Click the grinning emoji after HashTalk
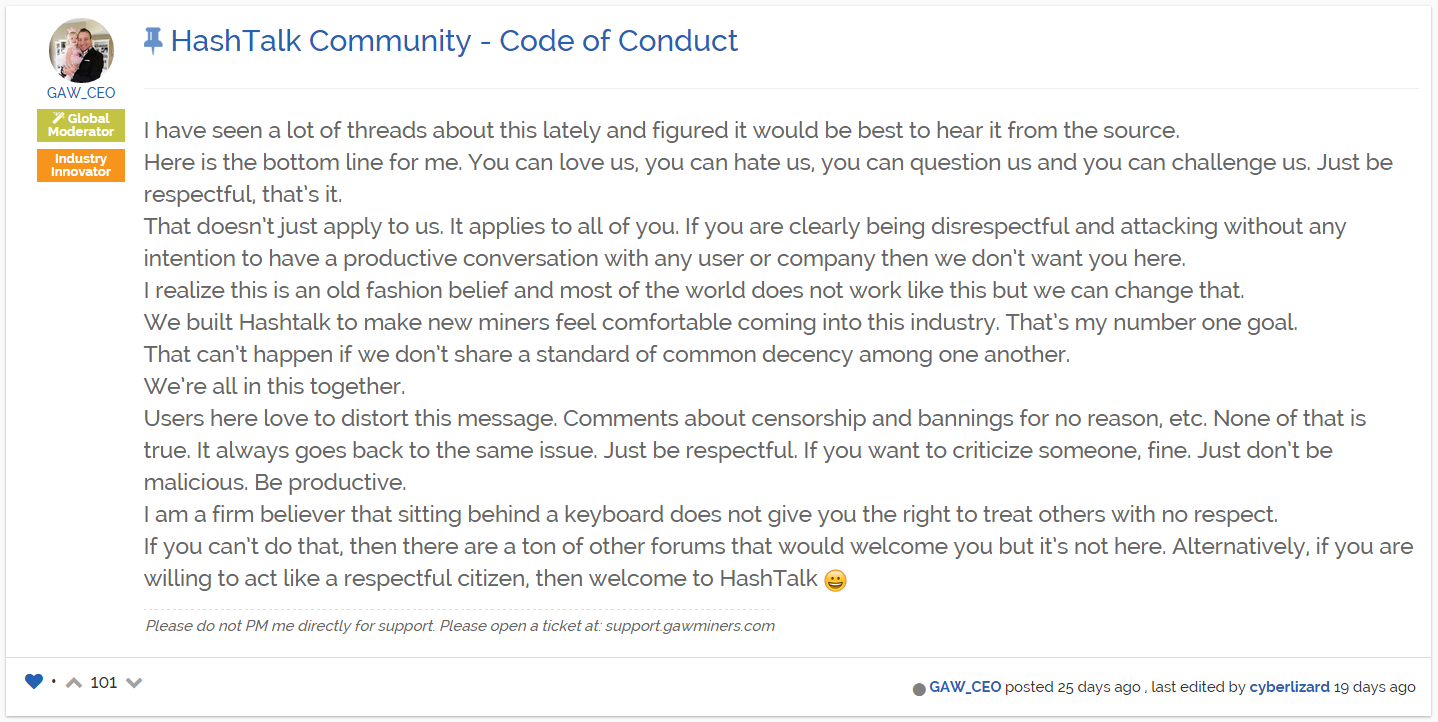The height and width of the screenshot is (722, 1438). (x=836, y=580)
